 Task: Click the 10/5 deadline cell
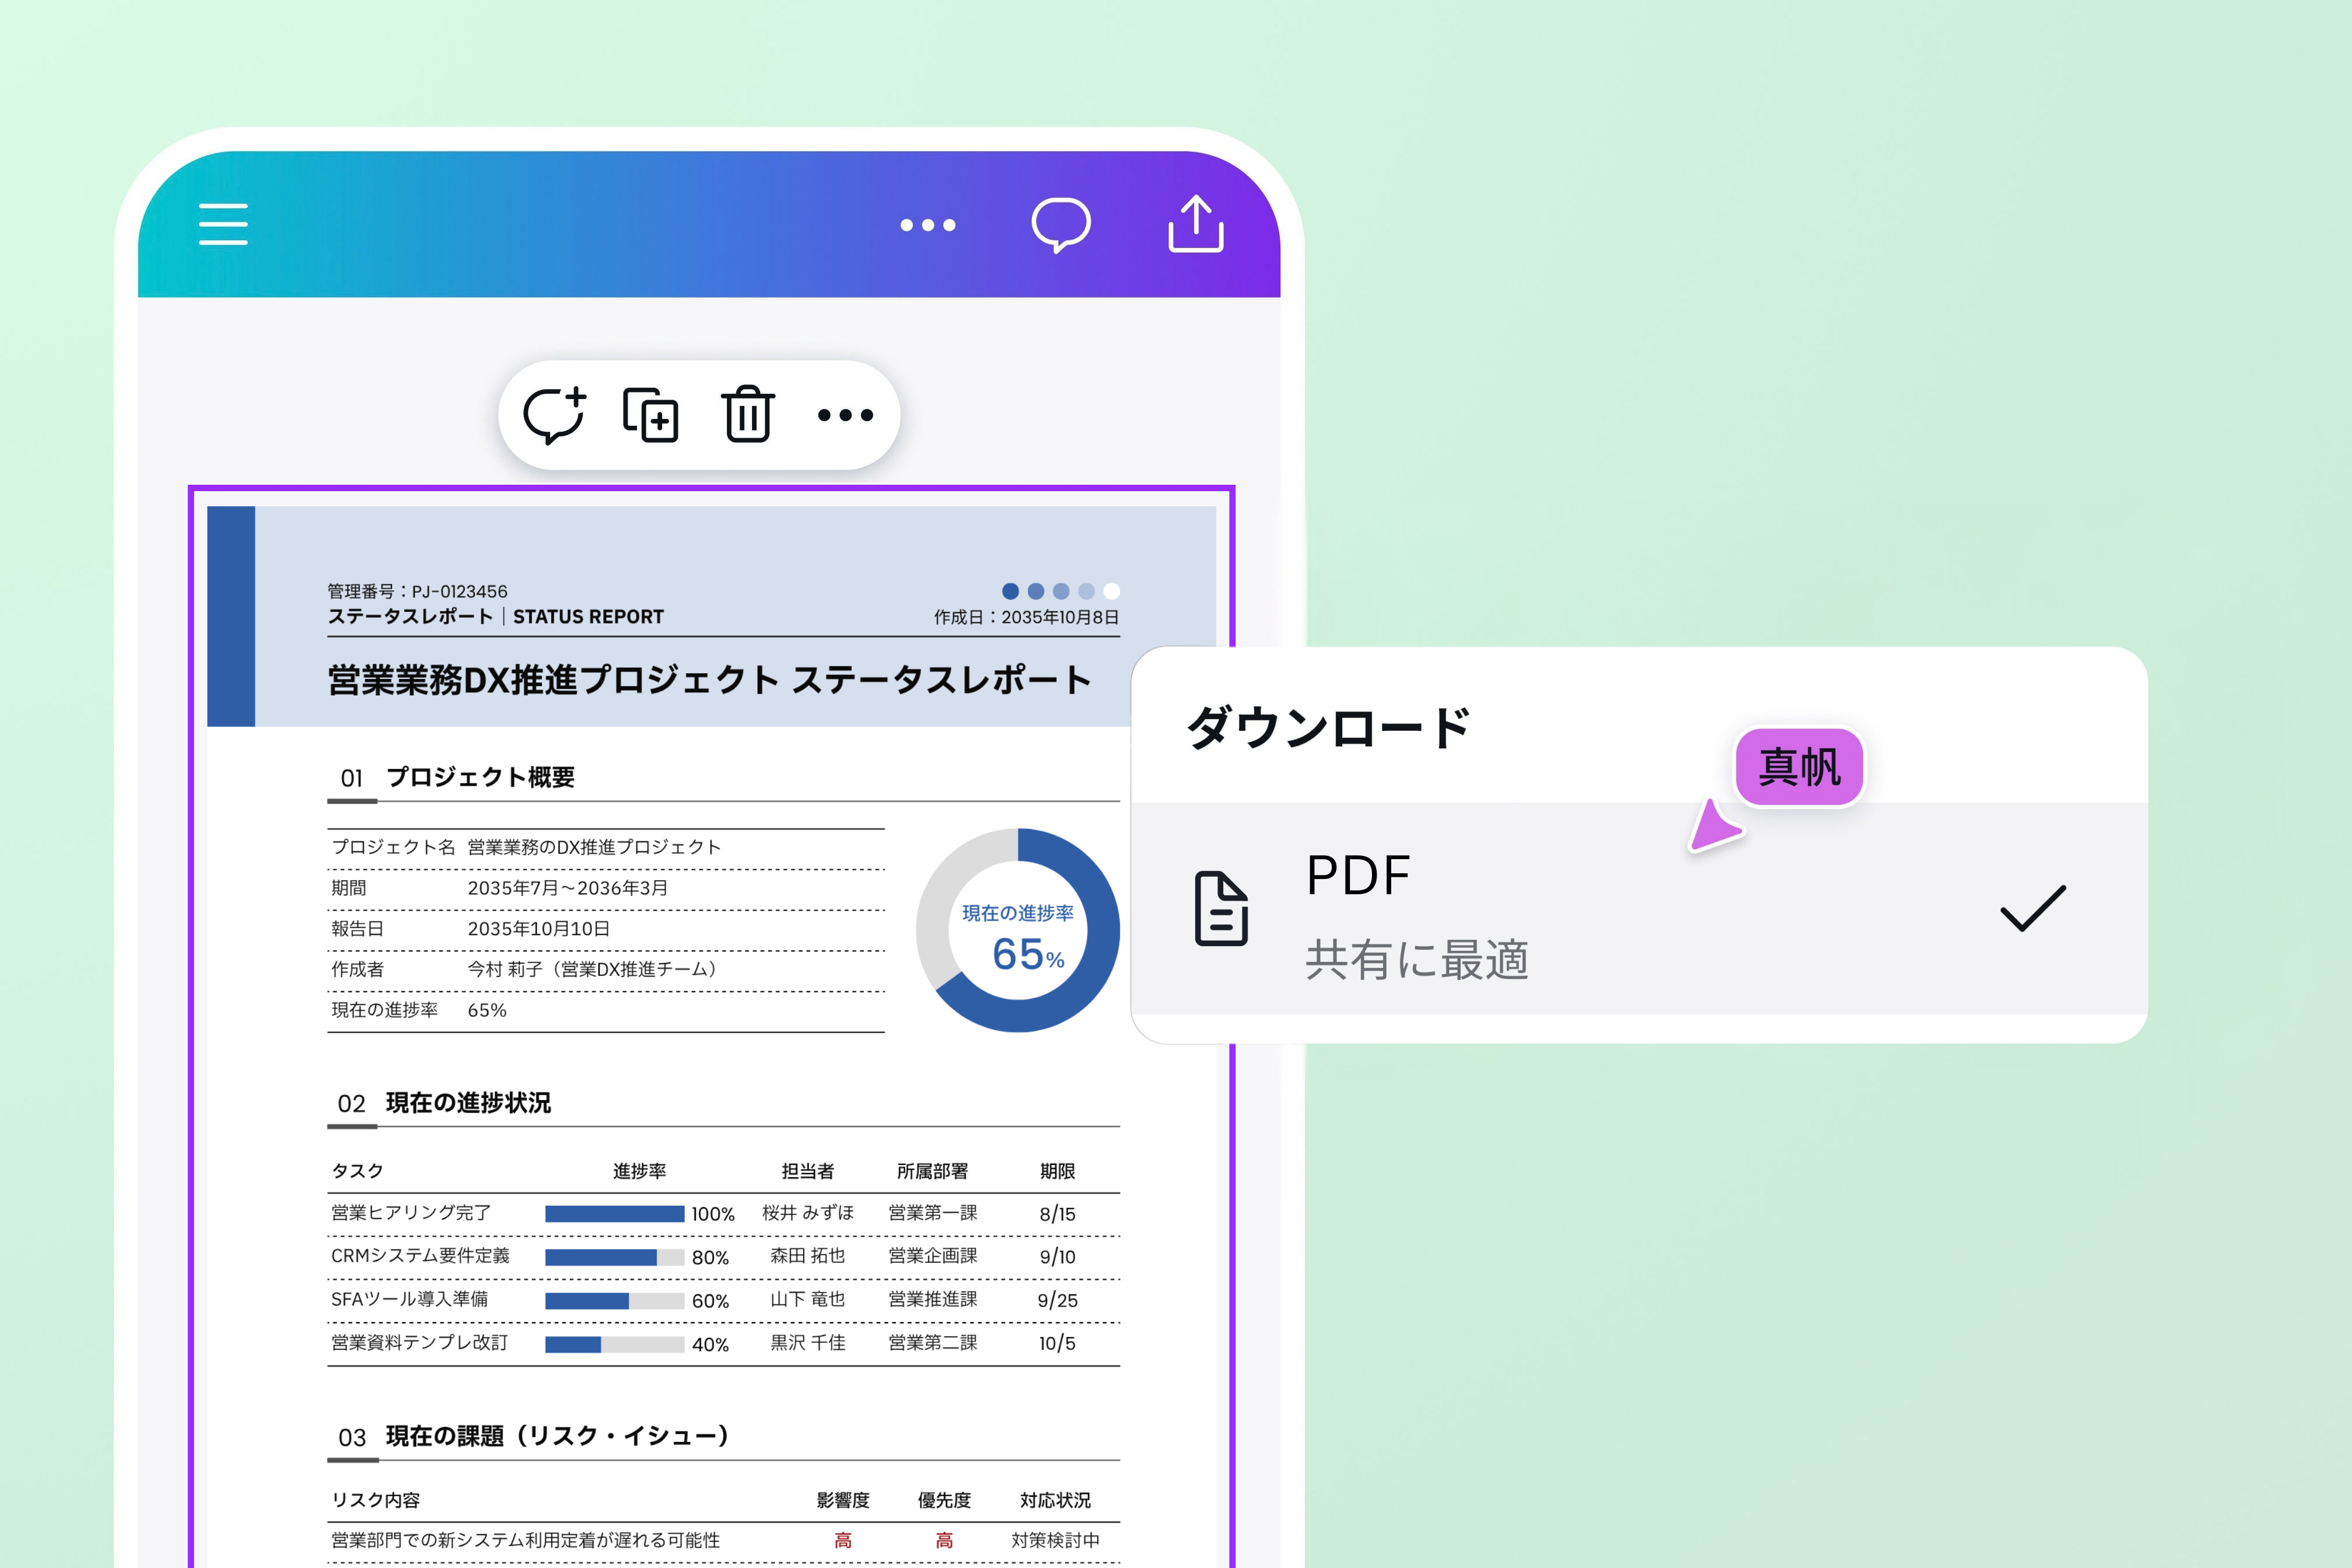pos(1057,1343)
